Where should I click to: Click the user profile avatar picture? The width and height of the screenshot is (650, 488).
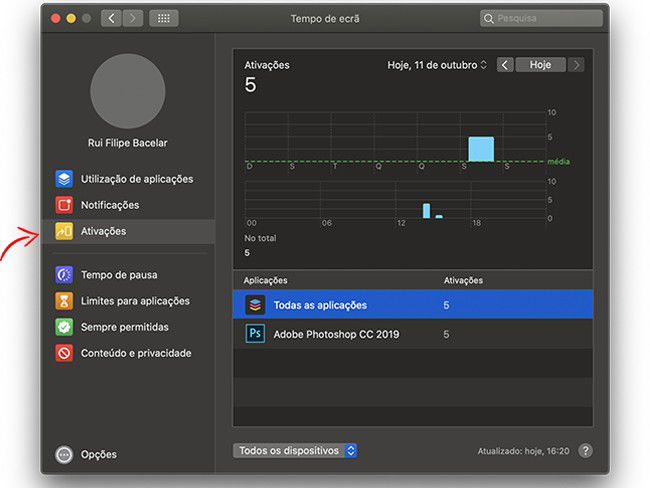[x=127, y=92]
